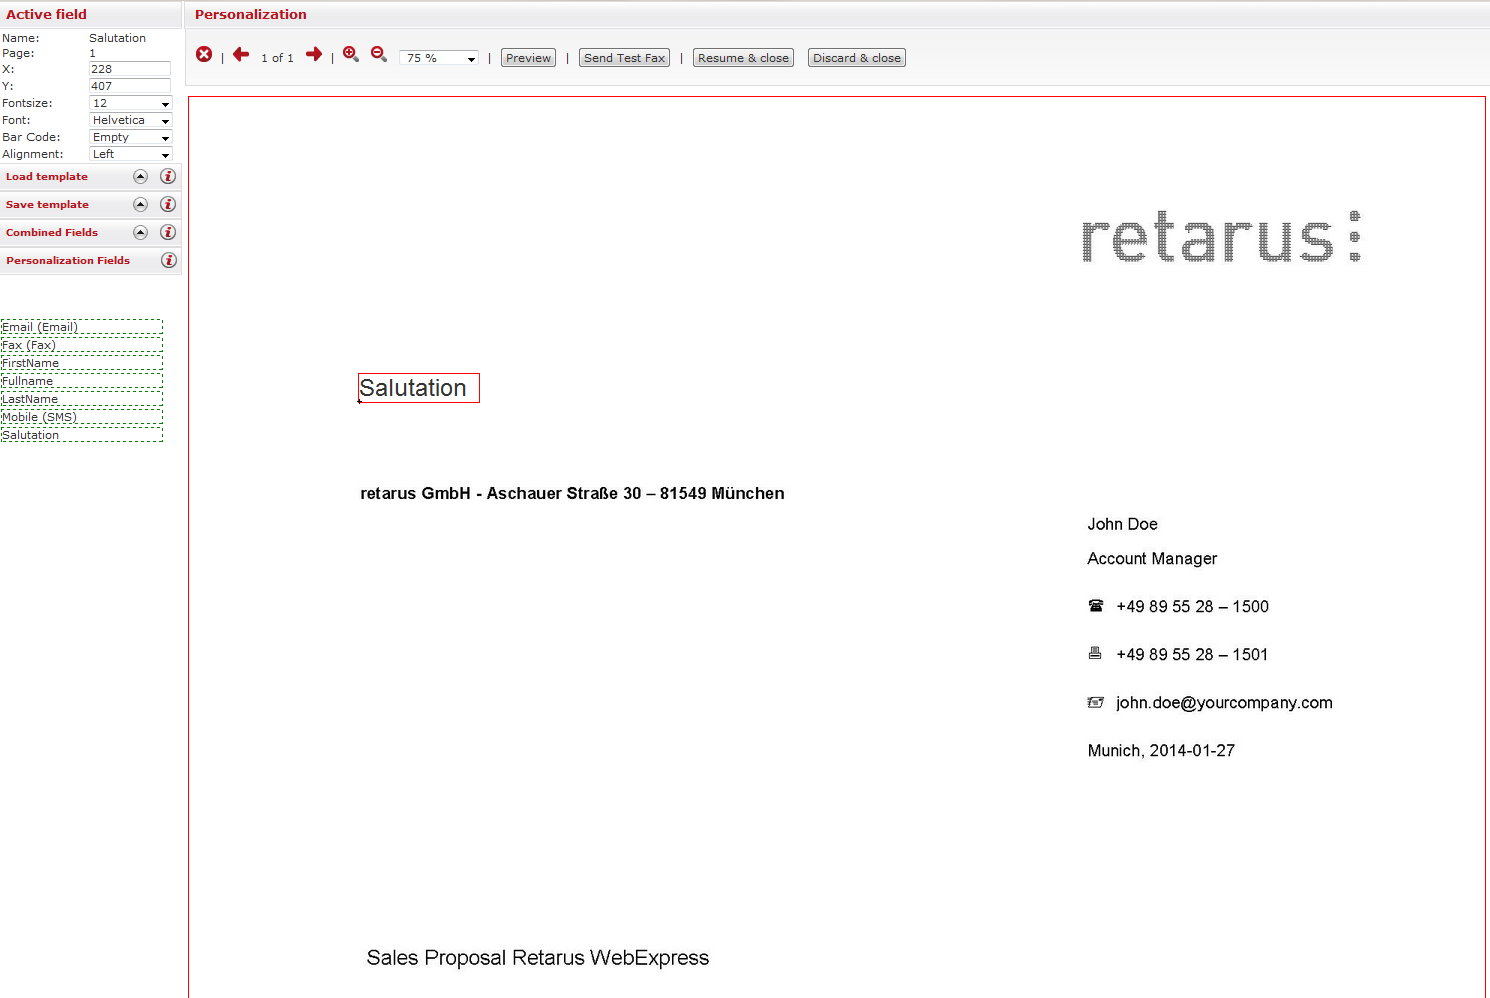The image size is (1490, 998).
Task: Click Resume & close button
Action: 743,59
